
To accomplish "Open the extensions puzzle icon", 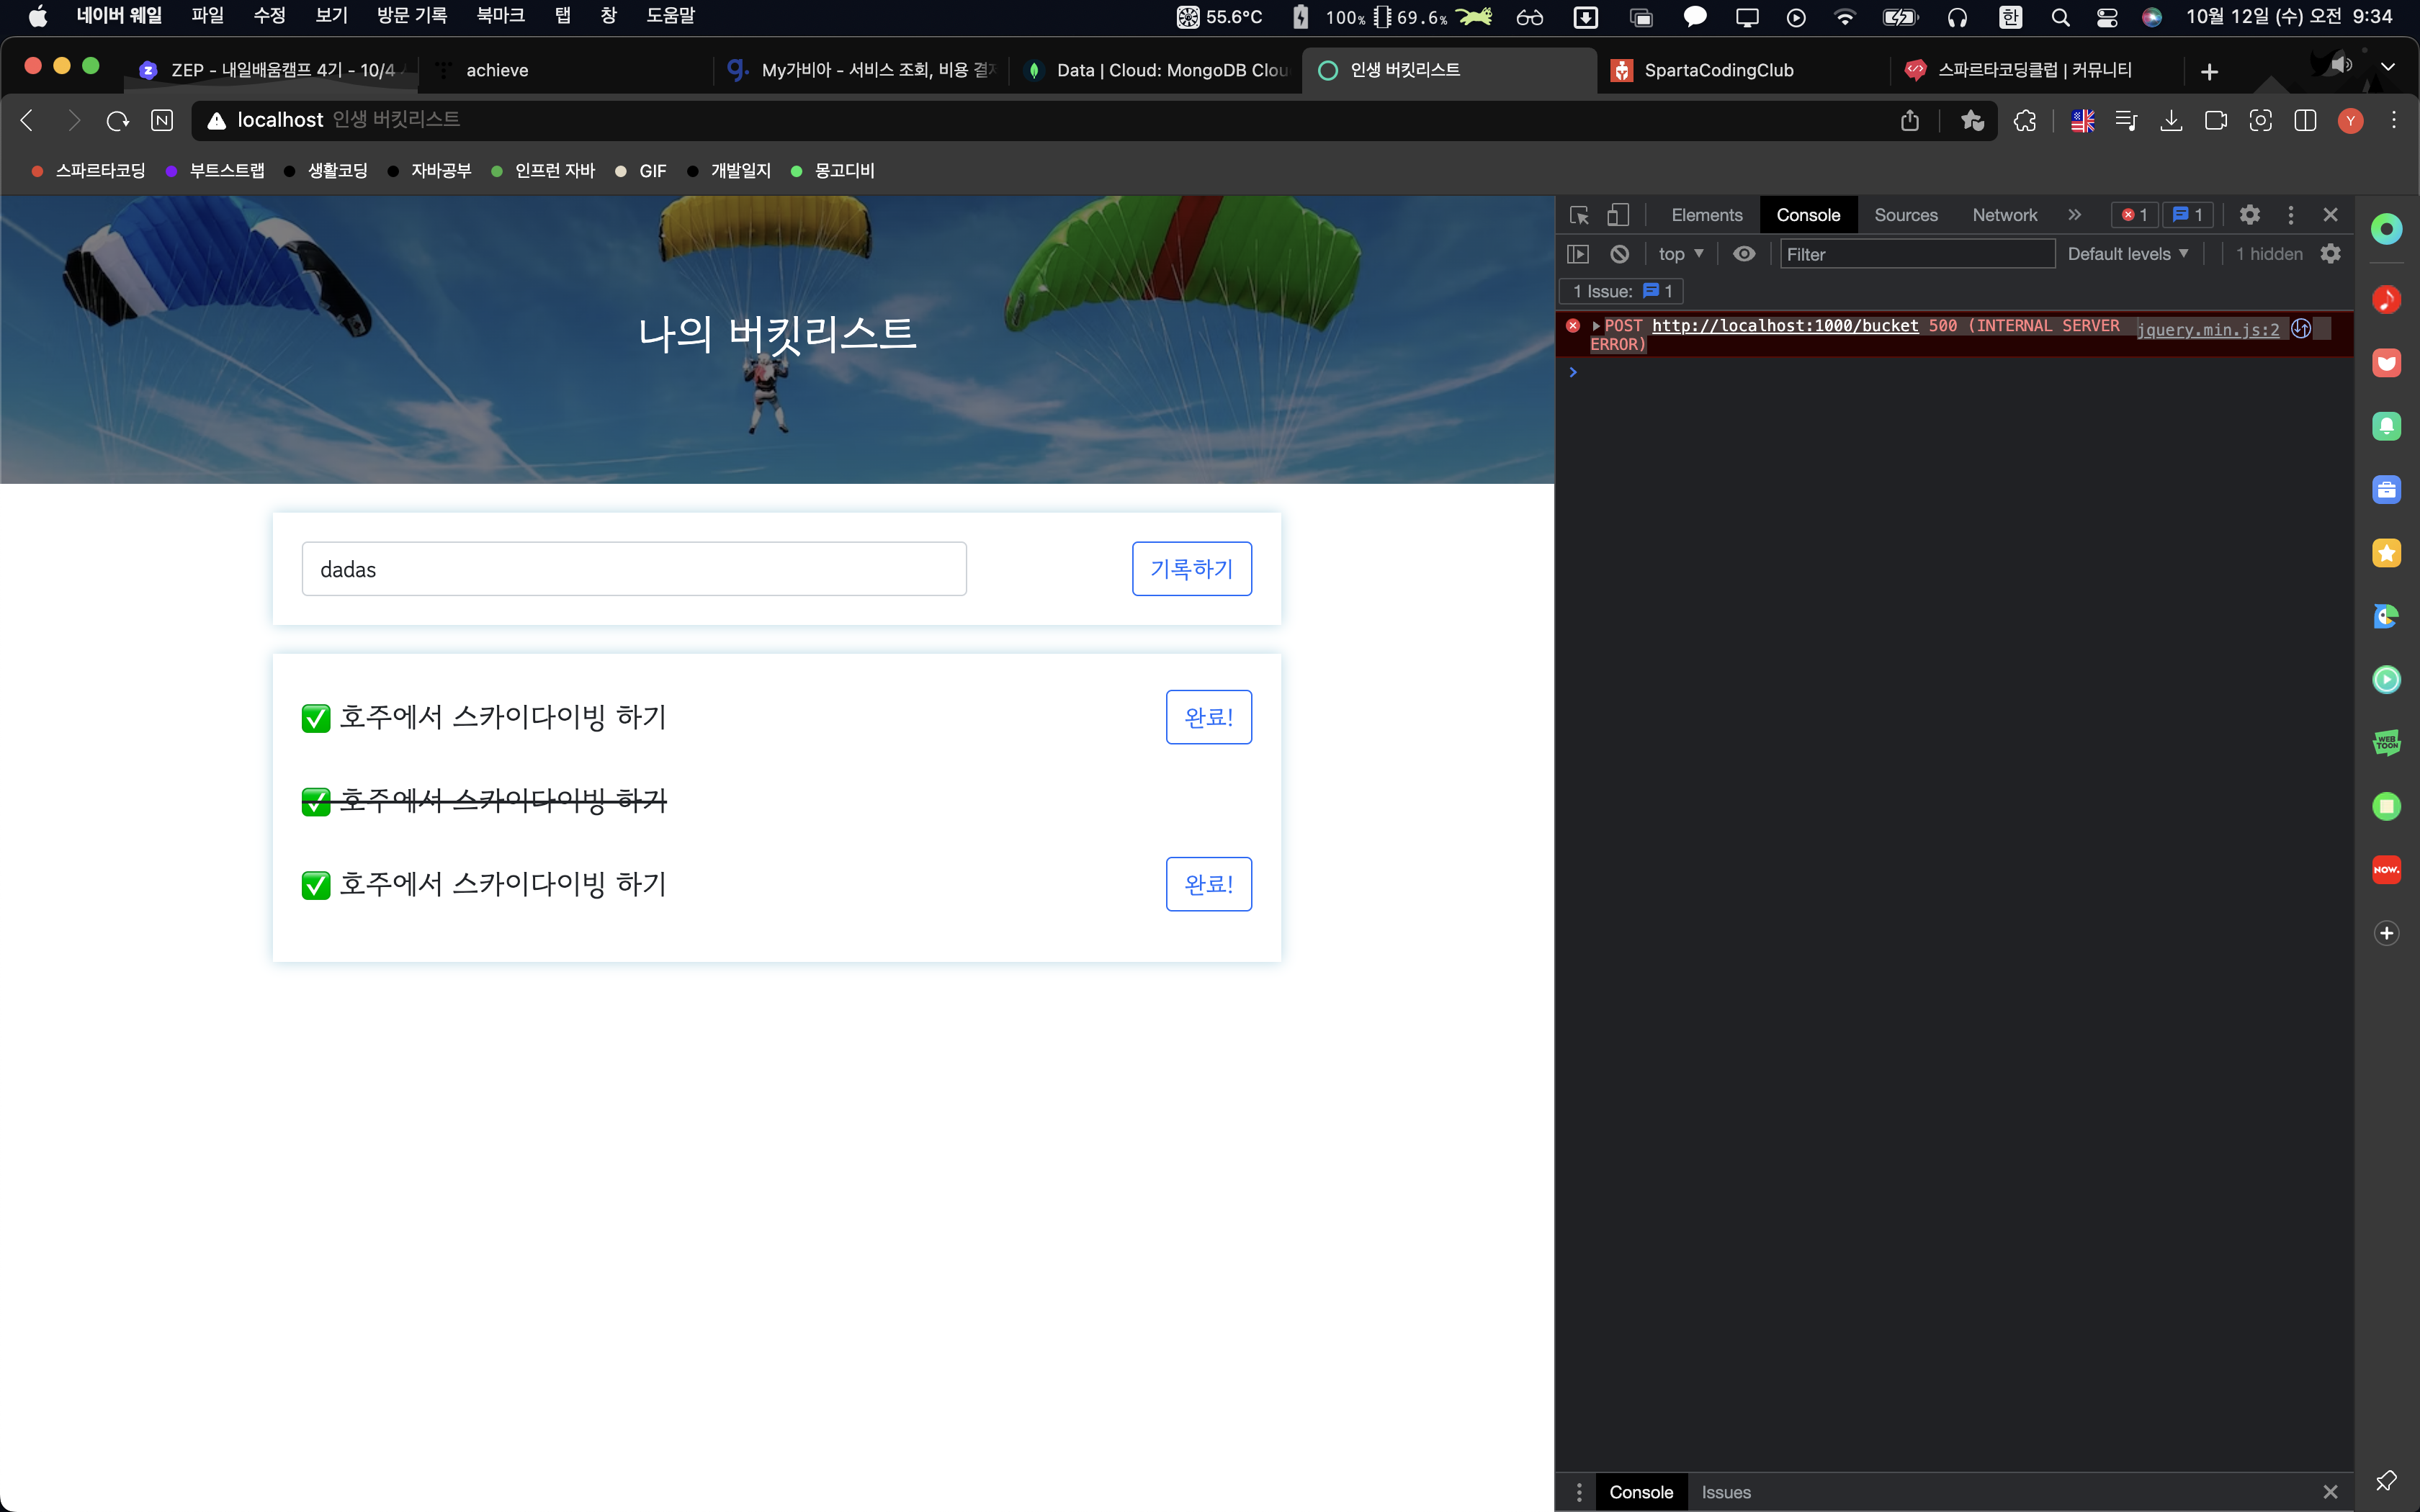I will tap(2025, 121).
